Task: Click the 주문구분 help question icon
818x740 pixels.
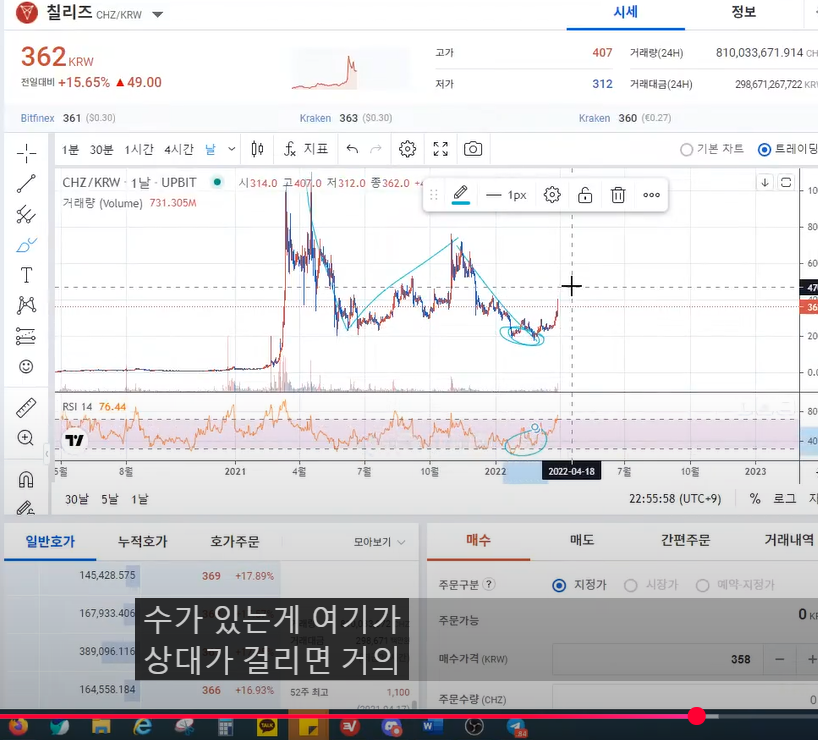Action: [x=489, y=584]
